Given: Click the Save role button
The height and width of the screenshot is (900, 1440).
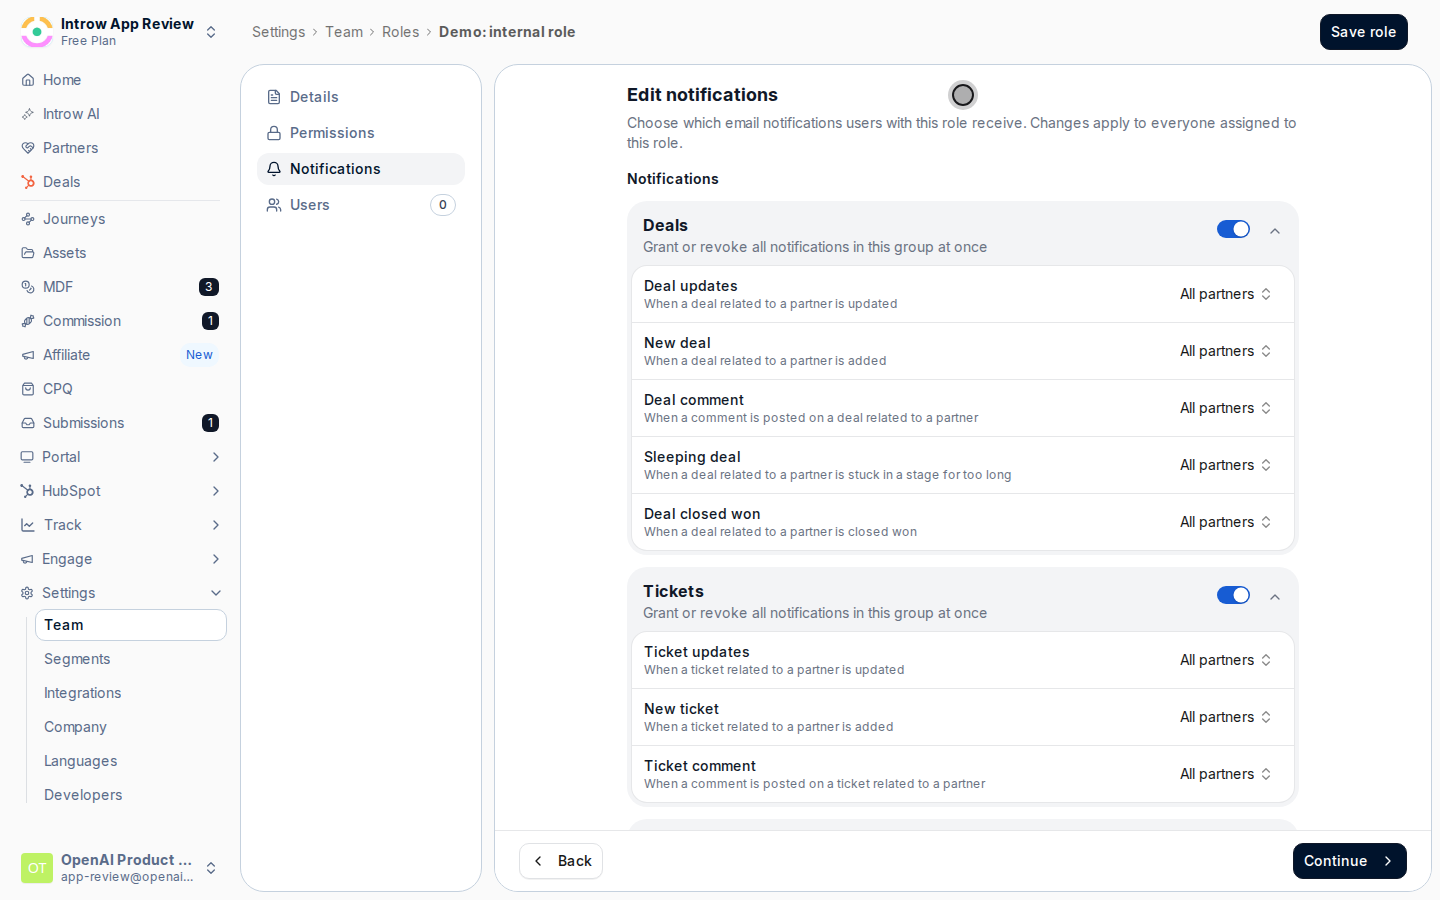Looking at the screenshot, I should (x=1363, y=32).
